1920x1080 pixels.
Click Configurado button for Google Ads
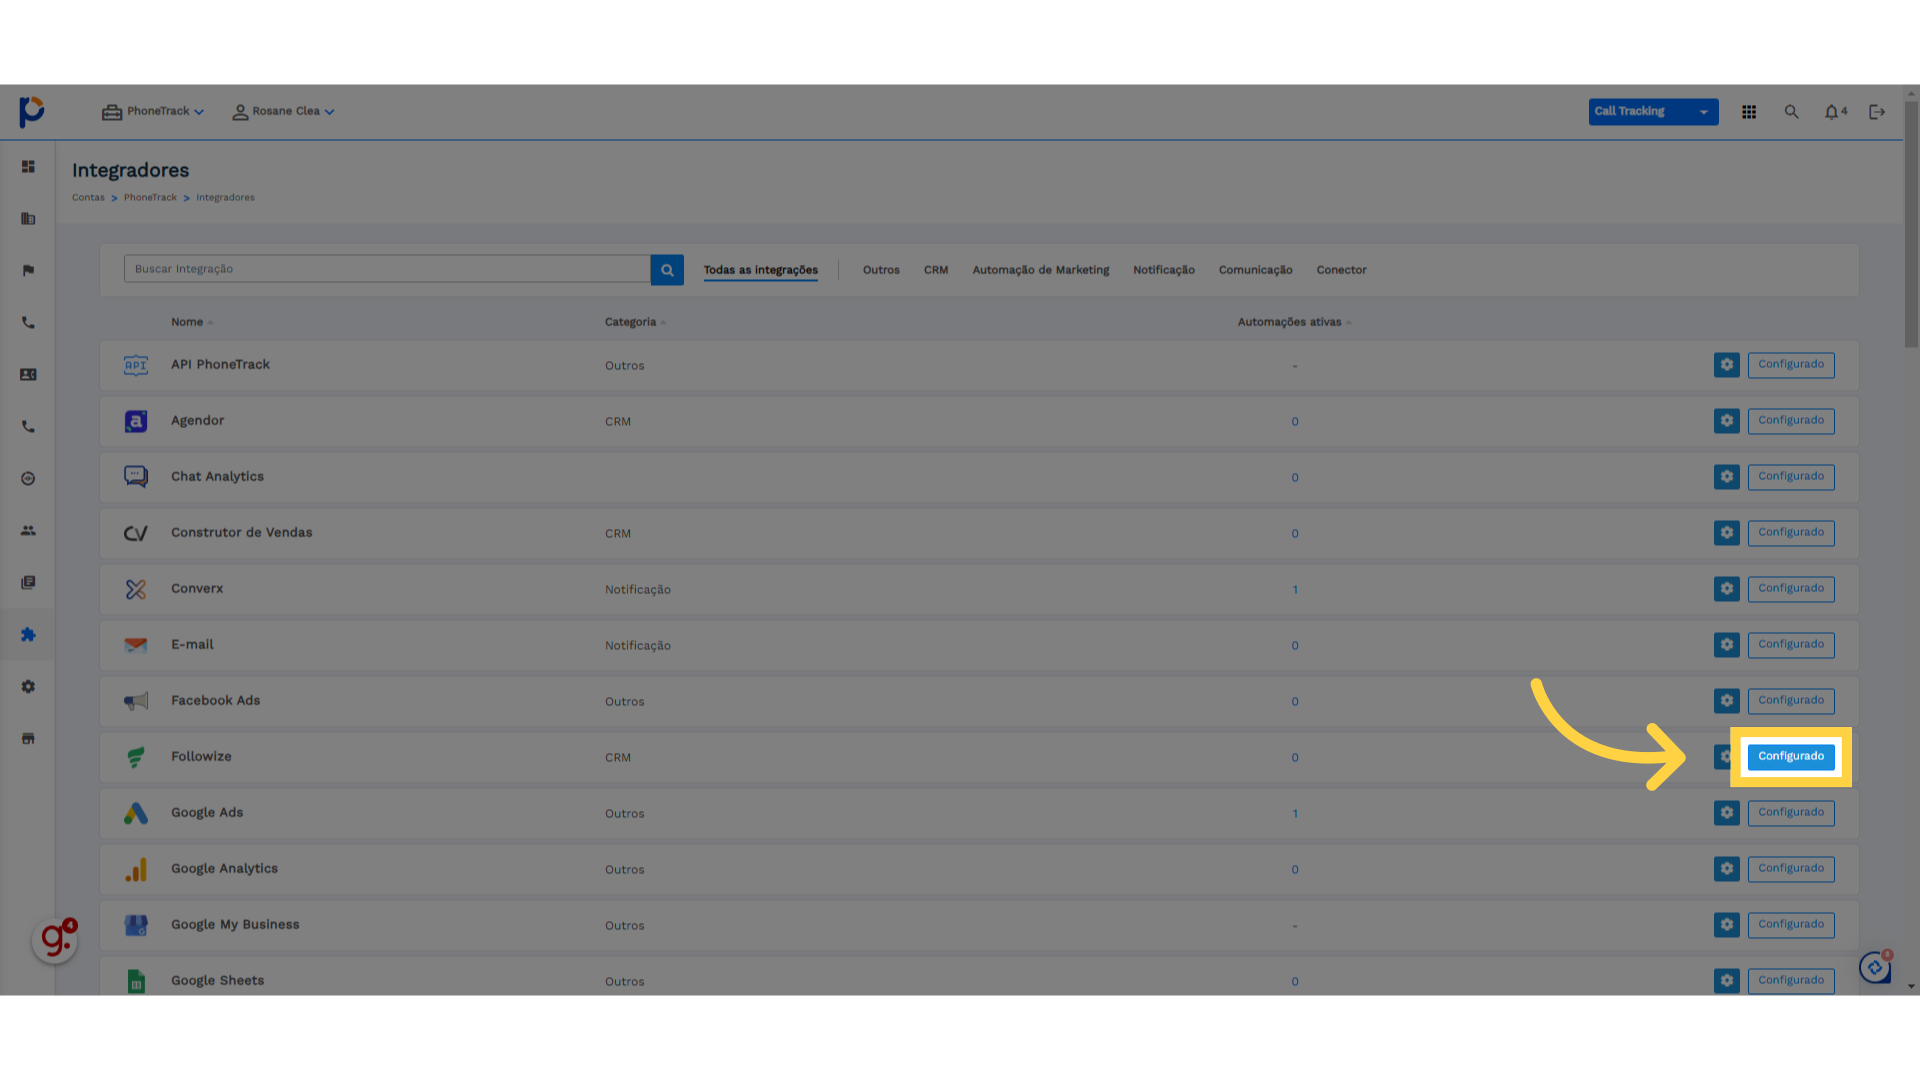coord(1791,813)
